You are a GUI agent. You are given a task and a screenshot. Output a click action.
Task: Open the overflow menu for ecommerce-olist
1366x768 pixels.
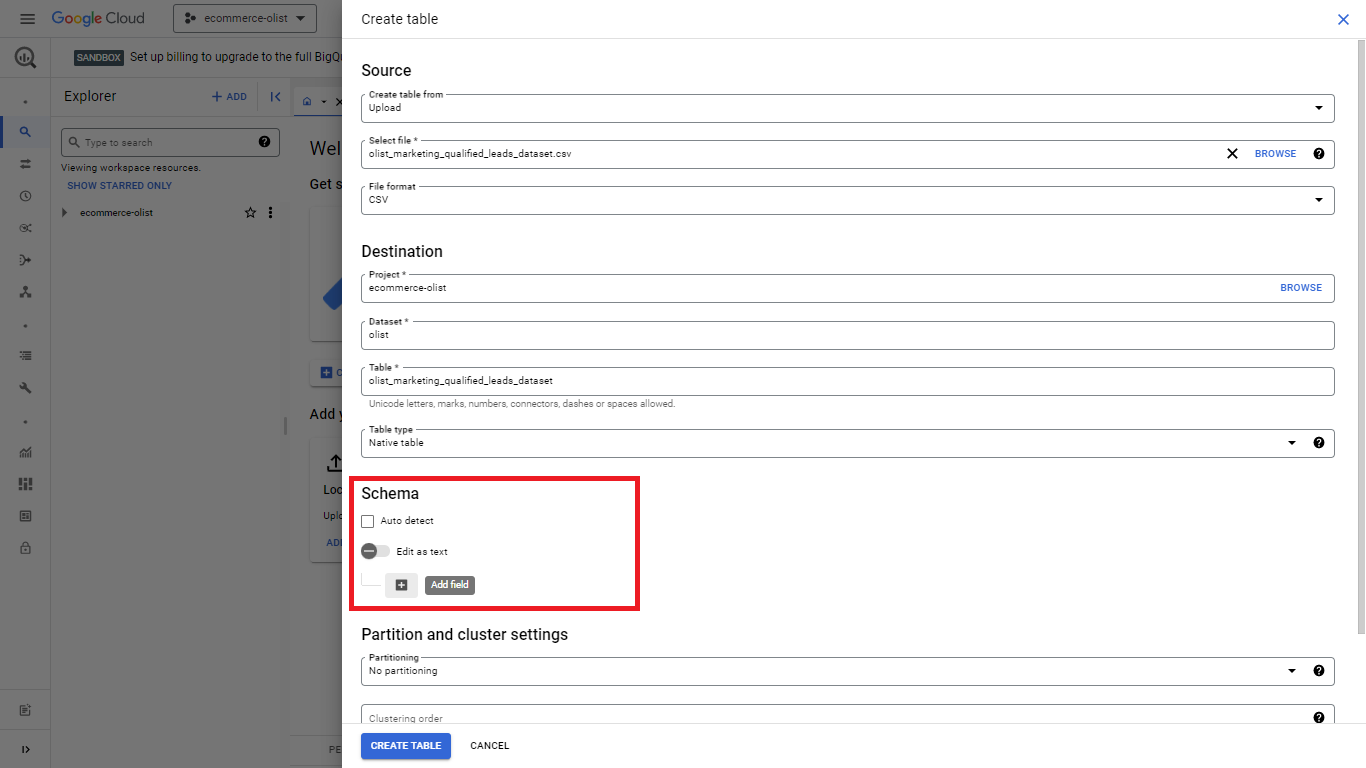coord(270,212)
